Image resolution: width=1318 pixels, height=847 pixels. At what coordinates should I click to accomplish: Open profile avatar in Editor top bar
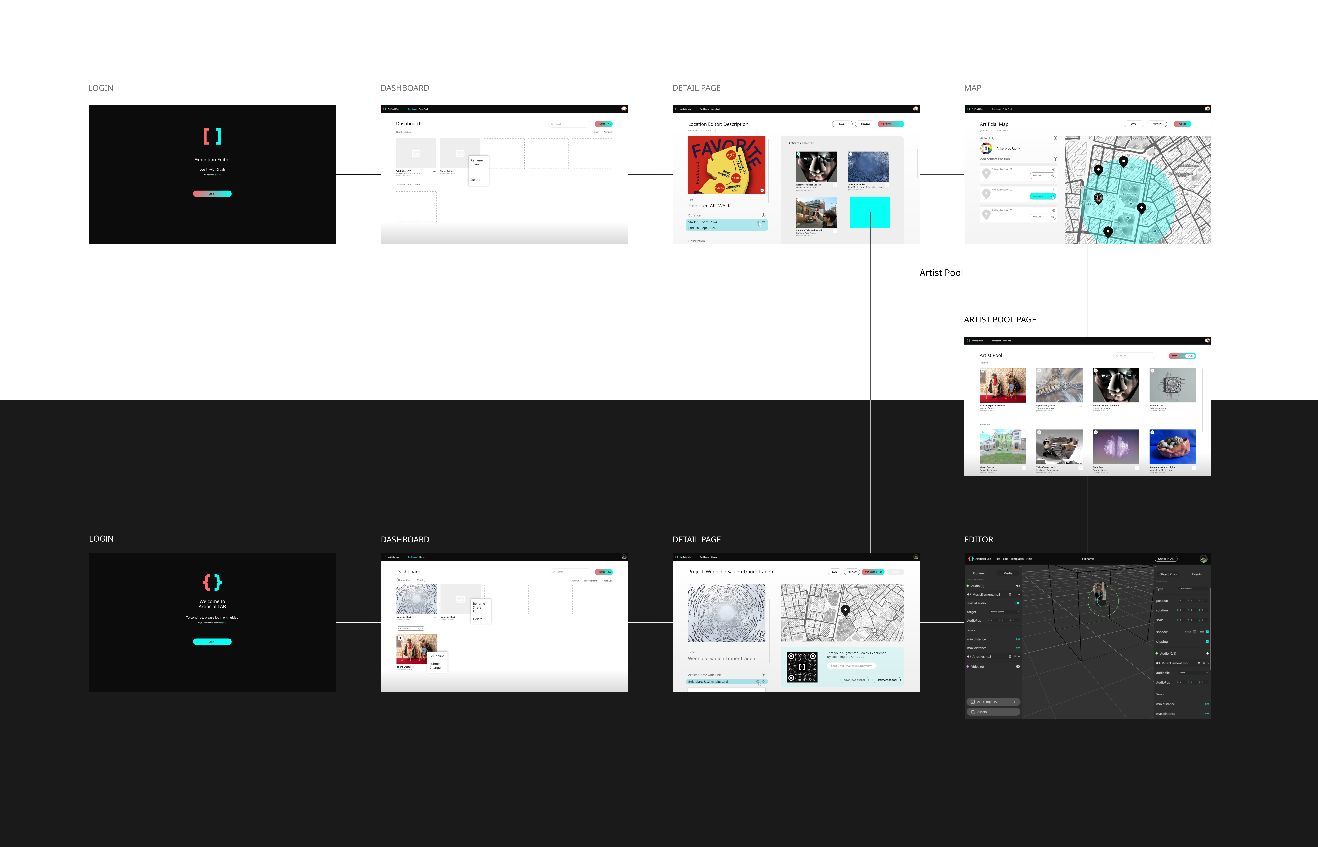coord(1204,559)
